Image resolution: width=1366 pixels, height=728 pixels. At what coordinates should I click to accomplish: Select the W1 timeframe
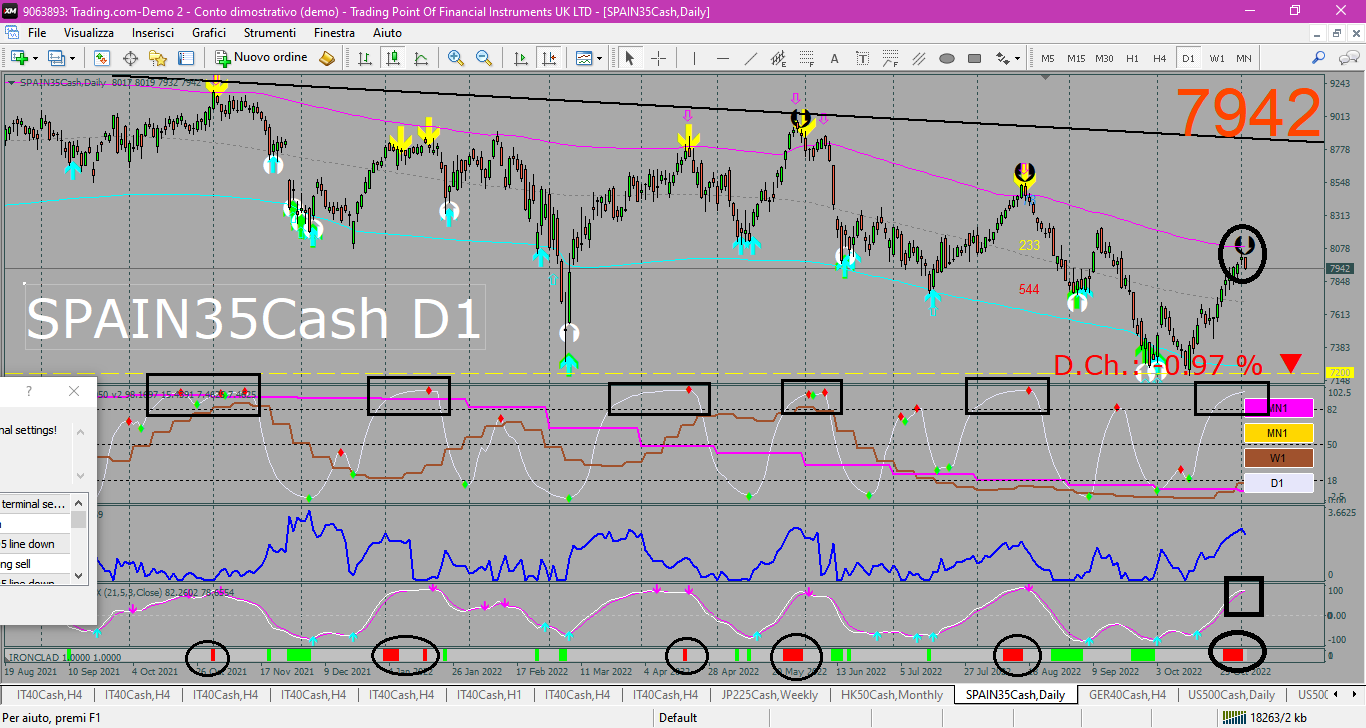point(1217,58)
